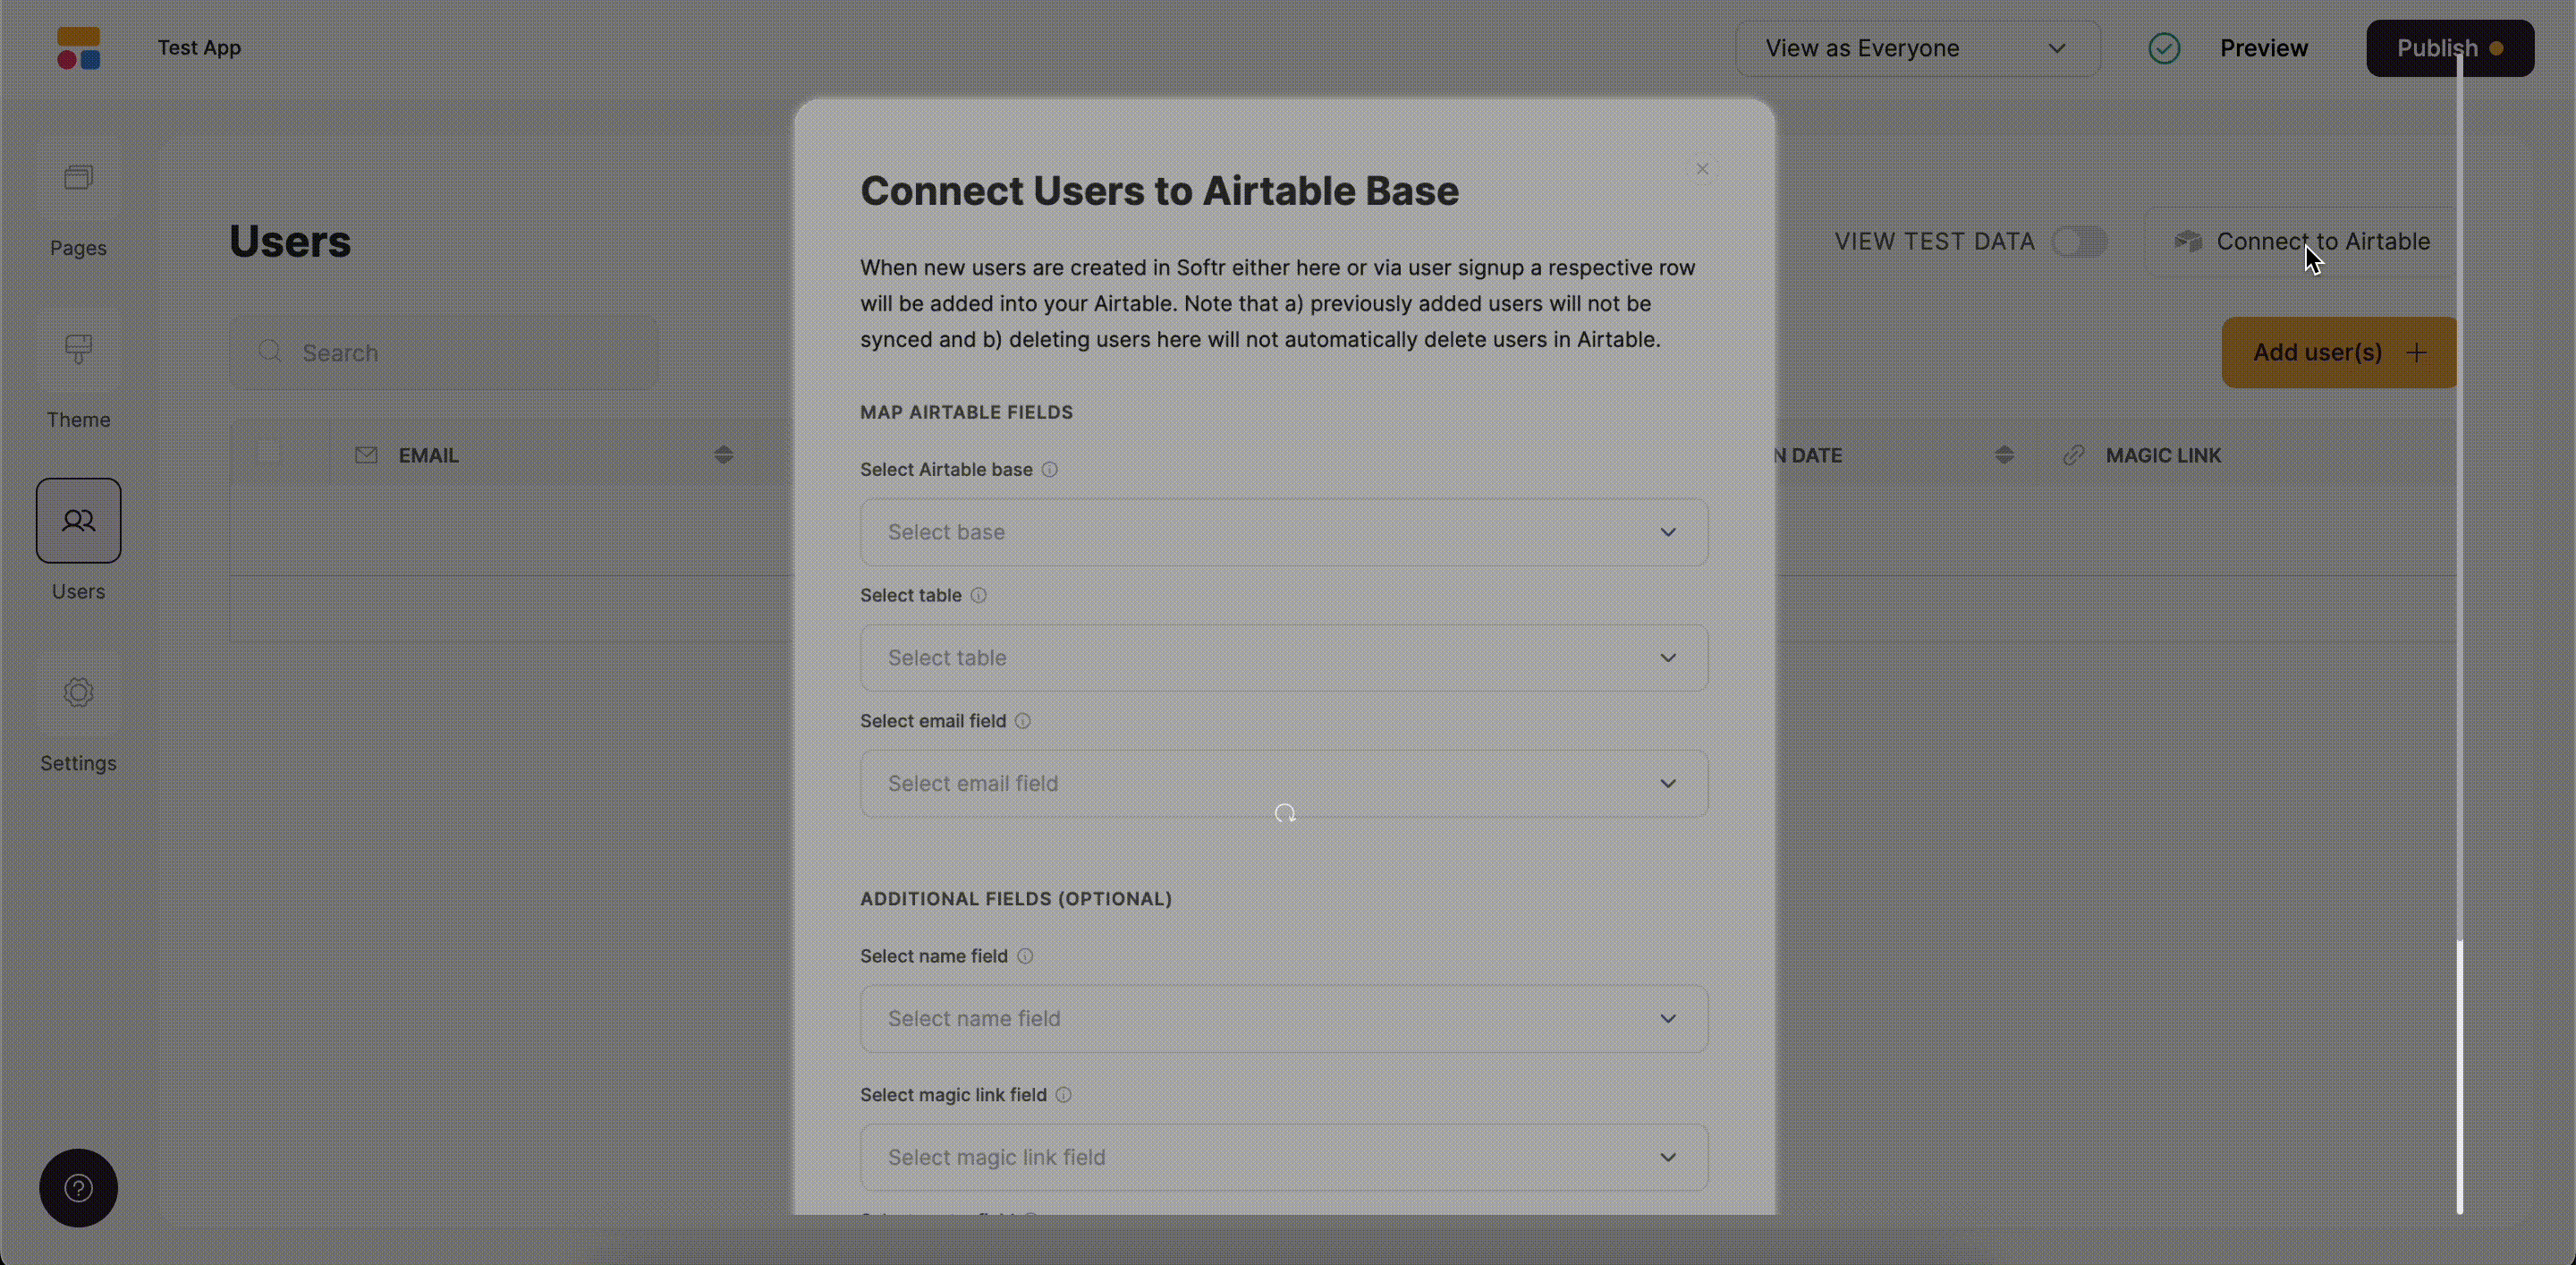Open the Select name field dropdown

point(1283,1018)
